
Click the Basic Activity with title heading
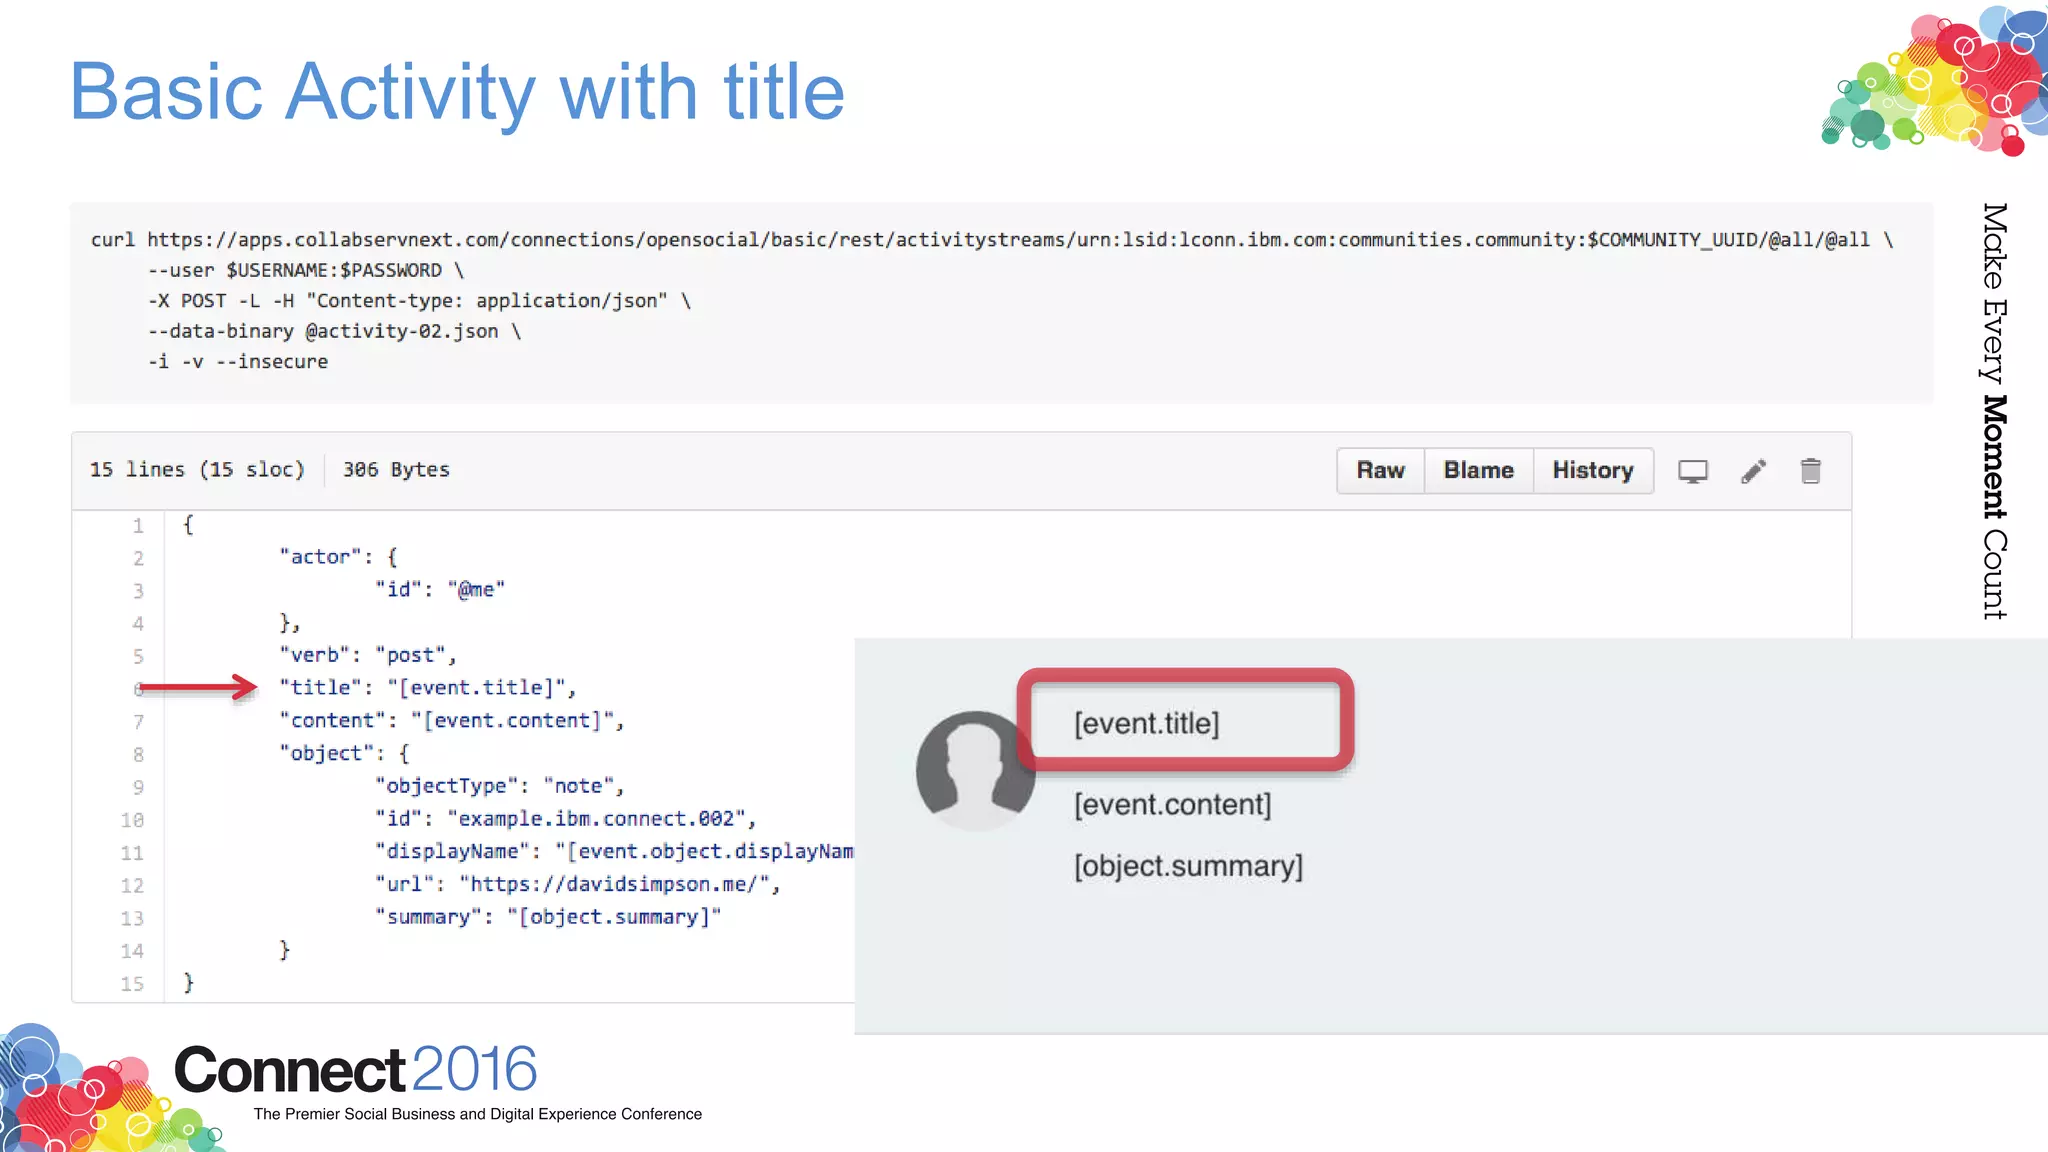[457, 92]
